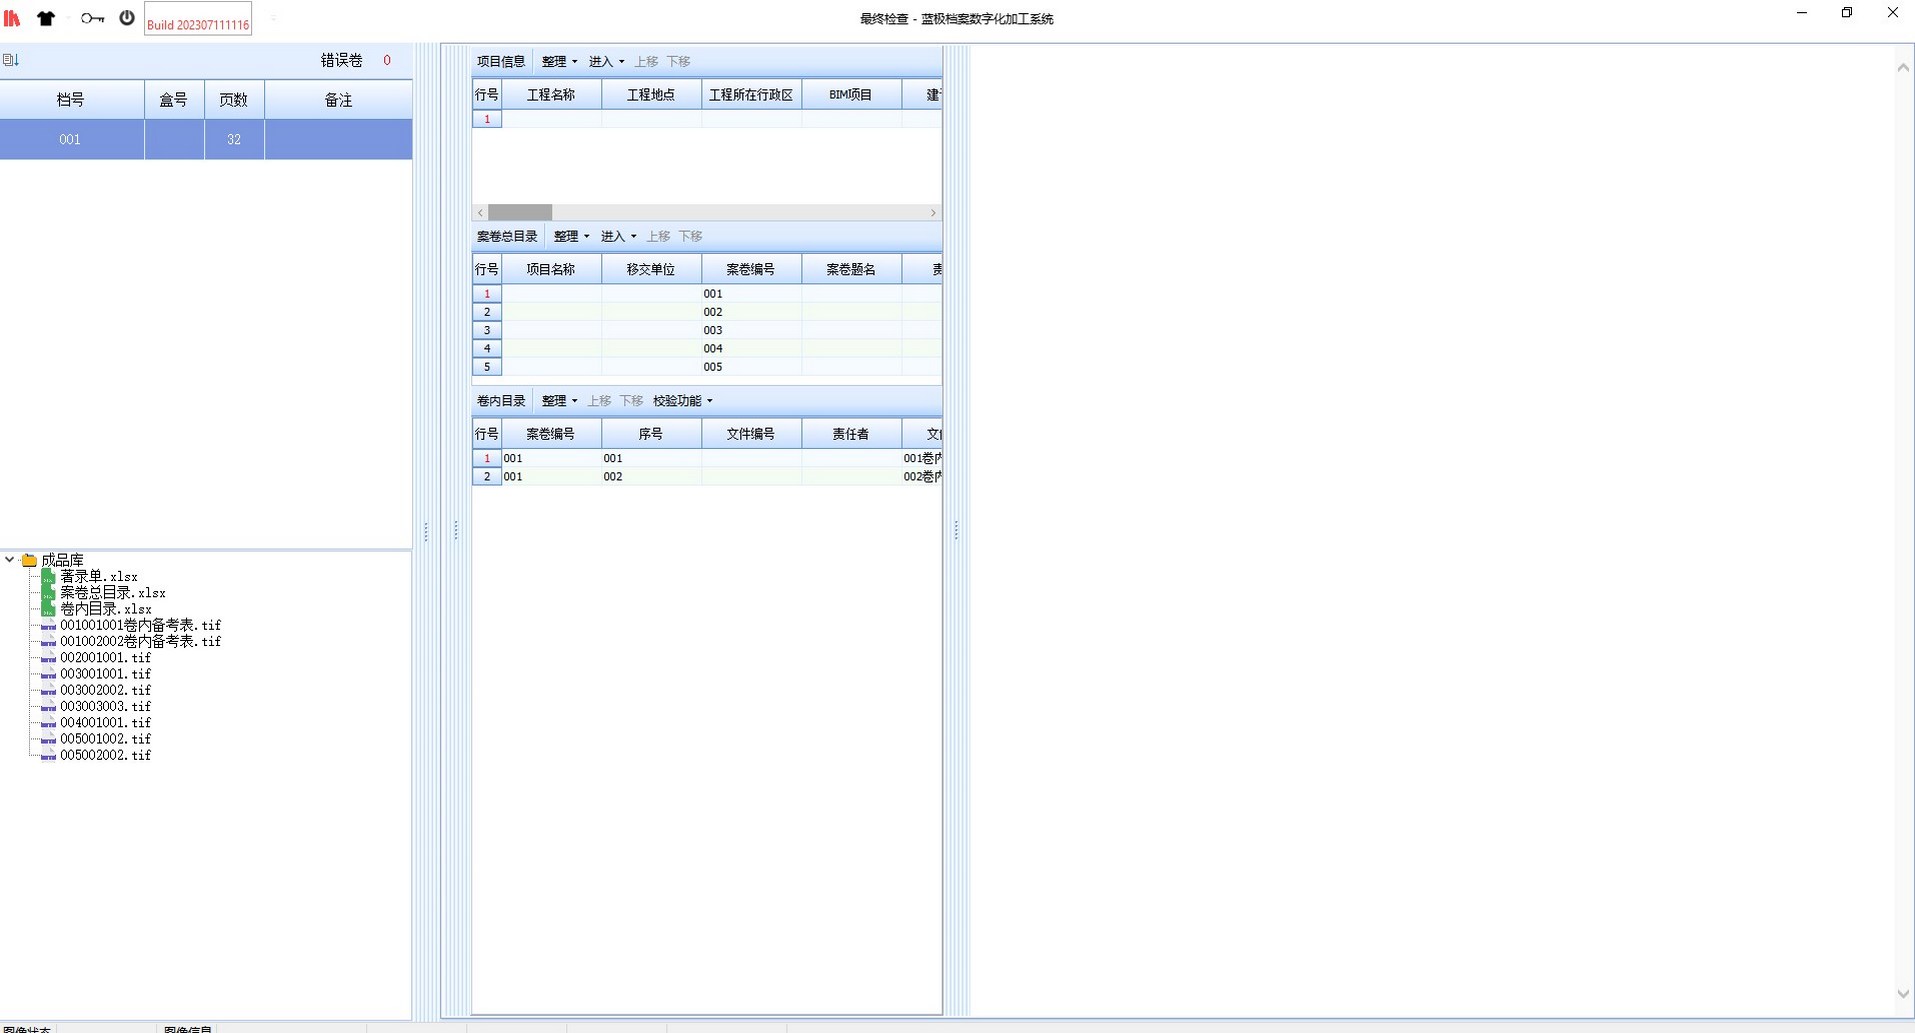
Task: Click the right arrow of horizontal scrollbar
Action: point(933,213)
